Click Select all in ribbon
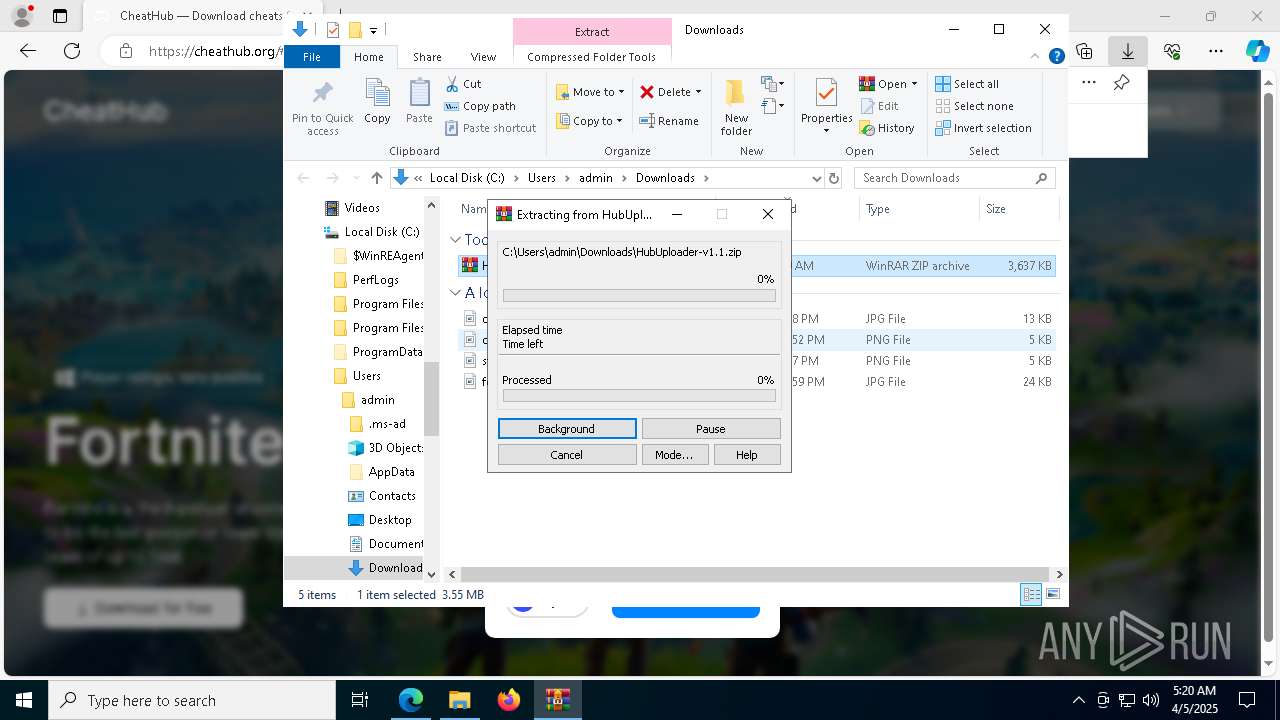Viewport: 1280px width, 720px height. (x=966, y=84)
